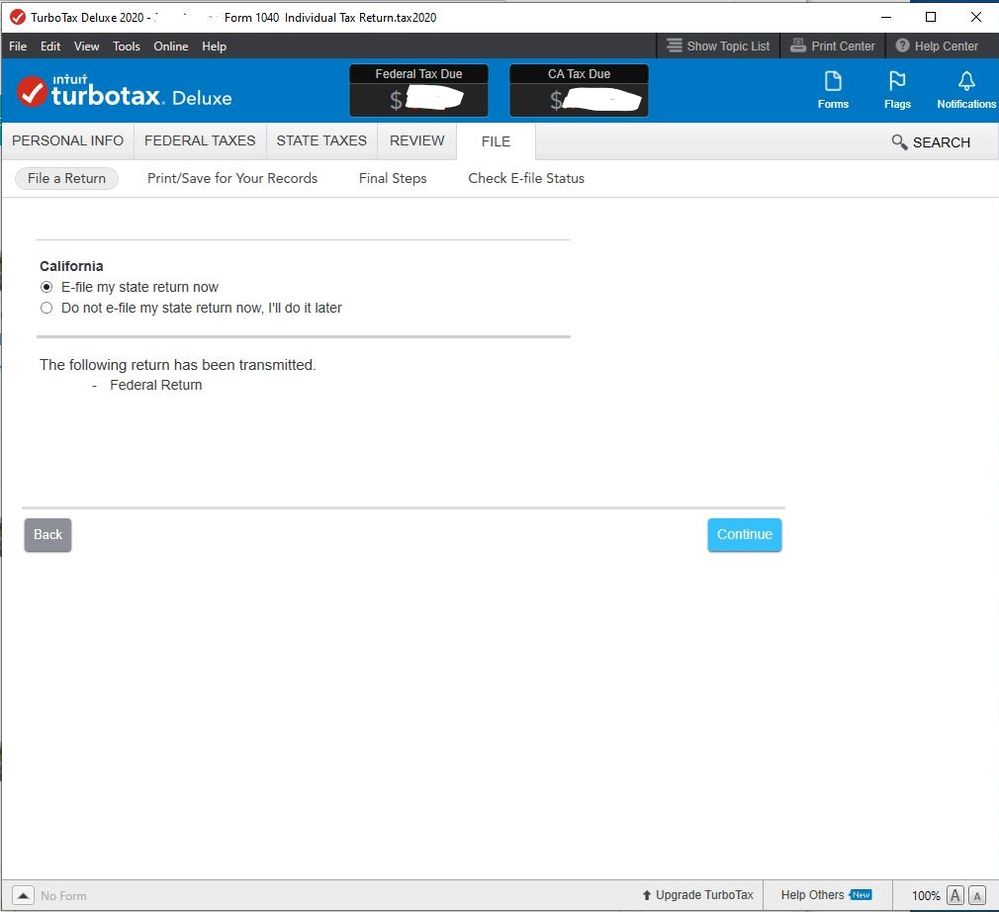The width and height of the screenshot is (999, 912).
Task: Select File a Return sub-tab
Action: (x=66, y=178)
